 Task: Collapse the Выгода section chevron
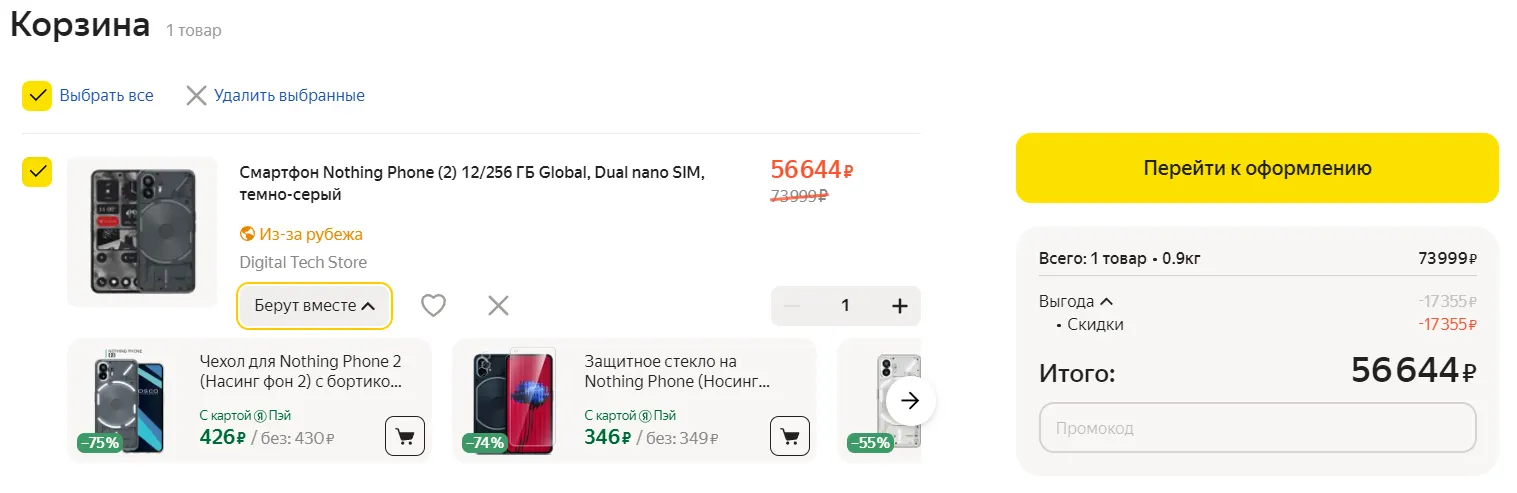1107,301
